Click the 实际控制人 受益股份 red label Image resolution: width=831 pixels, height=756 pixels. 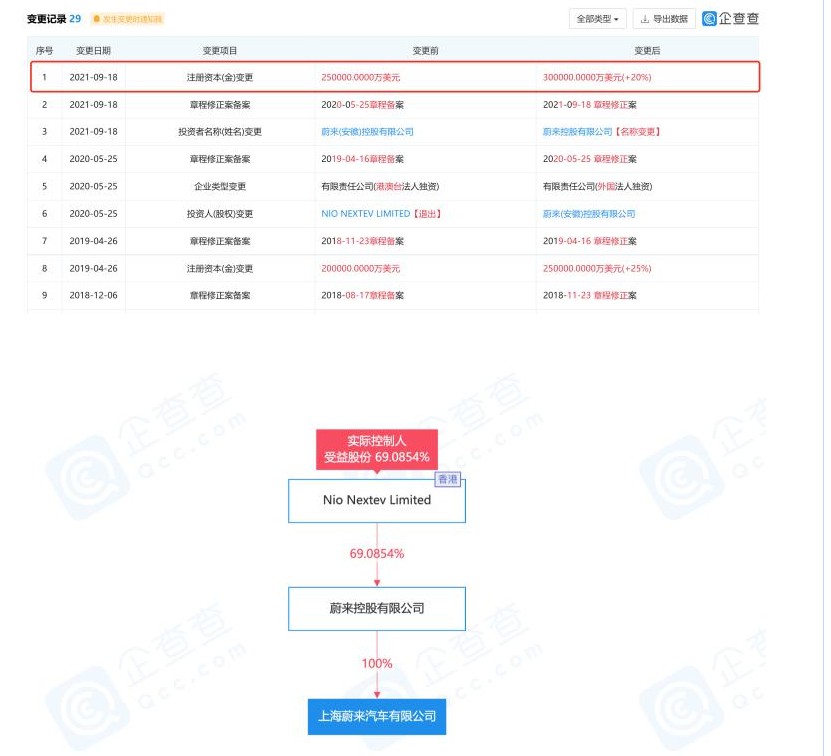pos(377,449)
